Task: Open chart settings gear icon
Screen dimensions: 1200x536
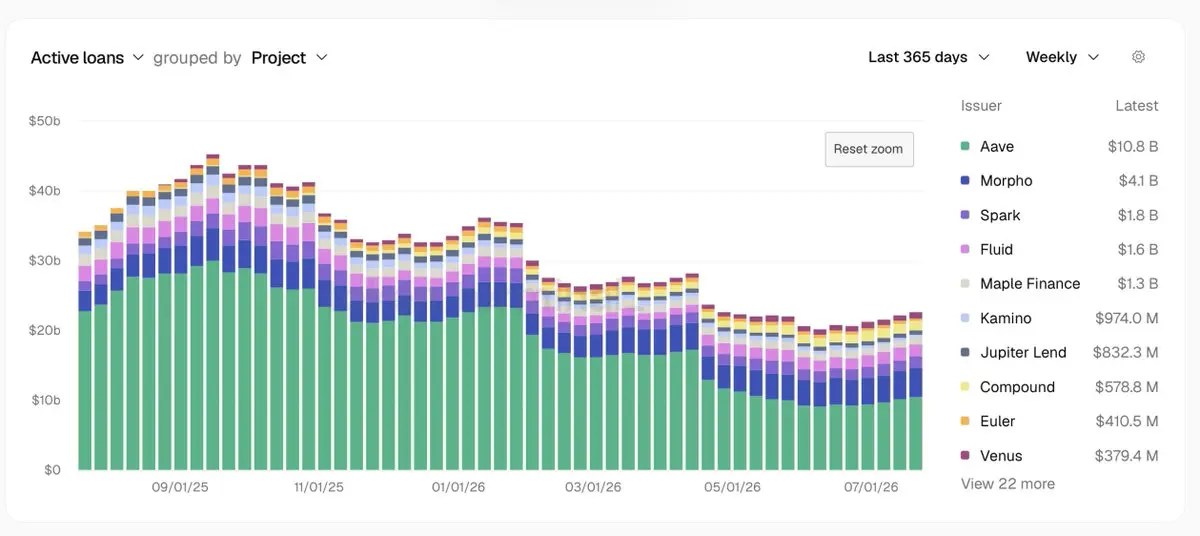Action: (1138, 57)
